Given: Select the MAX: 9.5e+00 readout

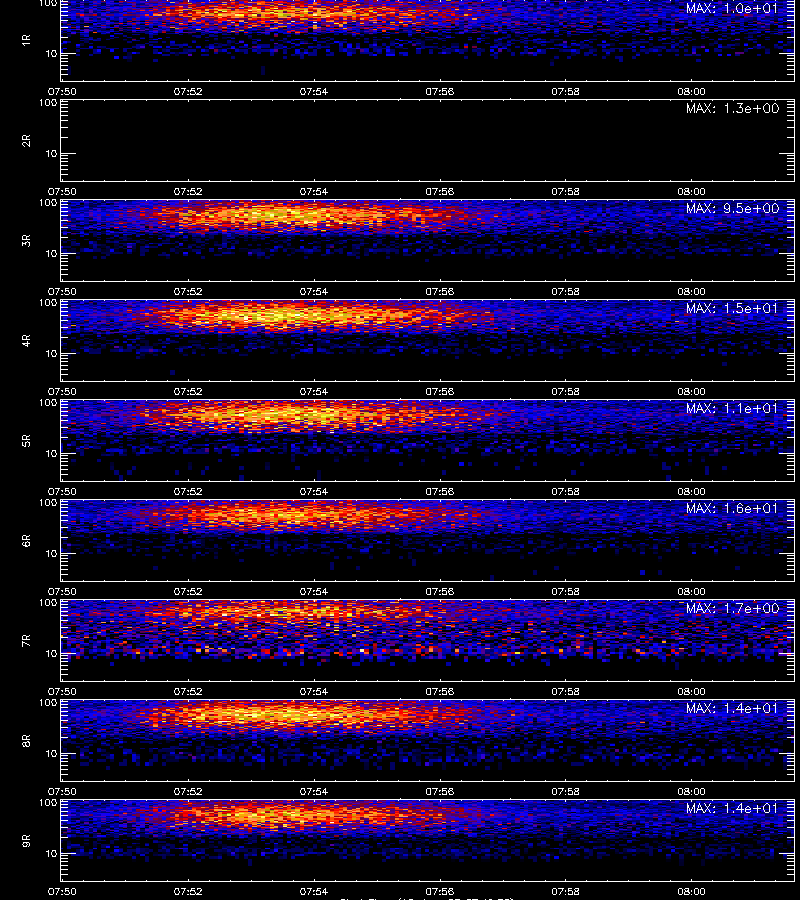Looking at the screenshot, I should point(732,208).
